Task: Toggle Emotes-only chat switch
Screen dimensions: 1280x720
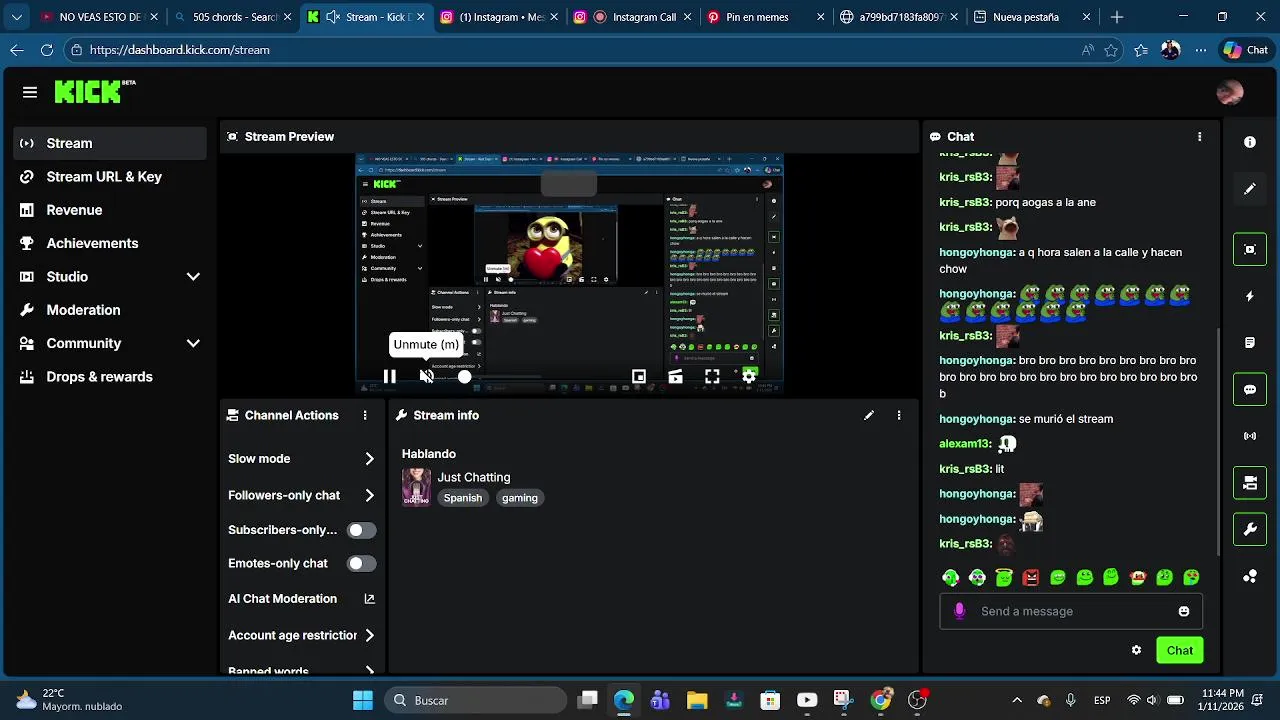Action: (x=361, y=564)
